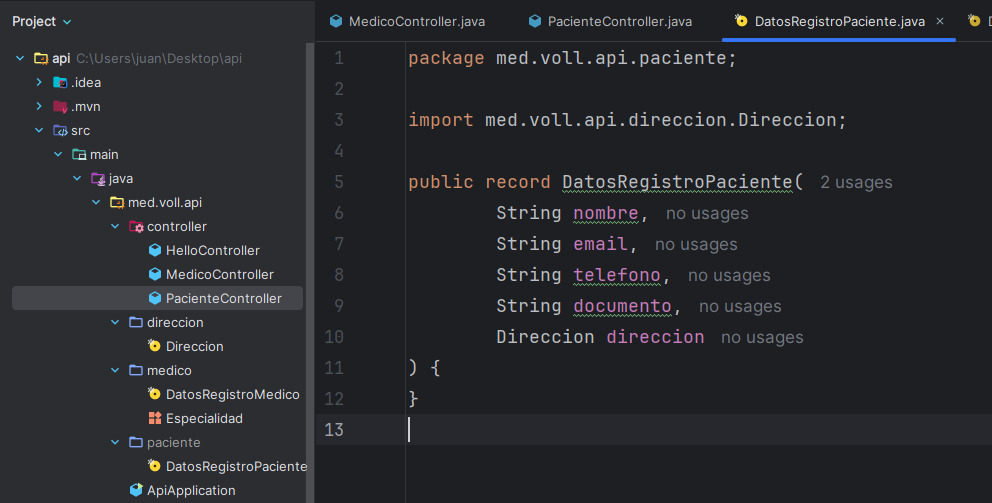Collapse the controller package
Viewport: 992px width, 503px height.
(x=115, y=227)
